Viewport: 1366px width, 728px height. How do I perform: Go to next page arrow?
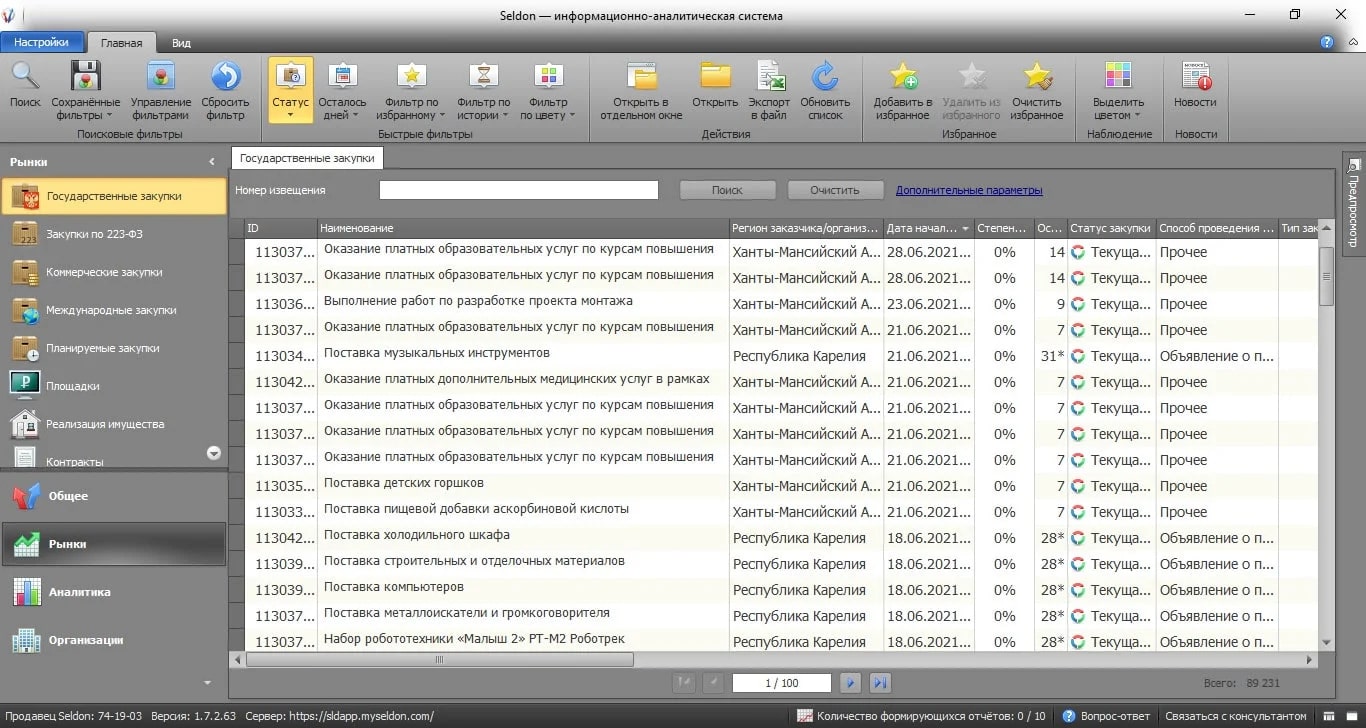pyautogui.click(x=850, y=683)
